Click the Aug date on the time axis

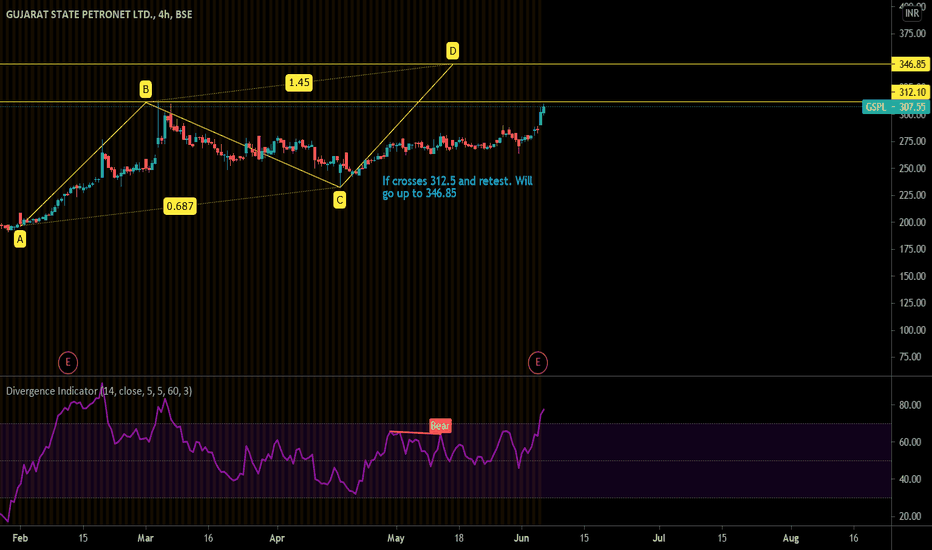click(x=791, y=538)
